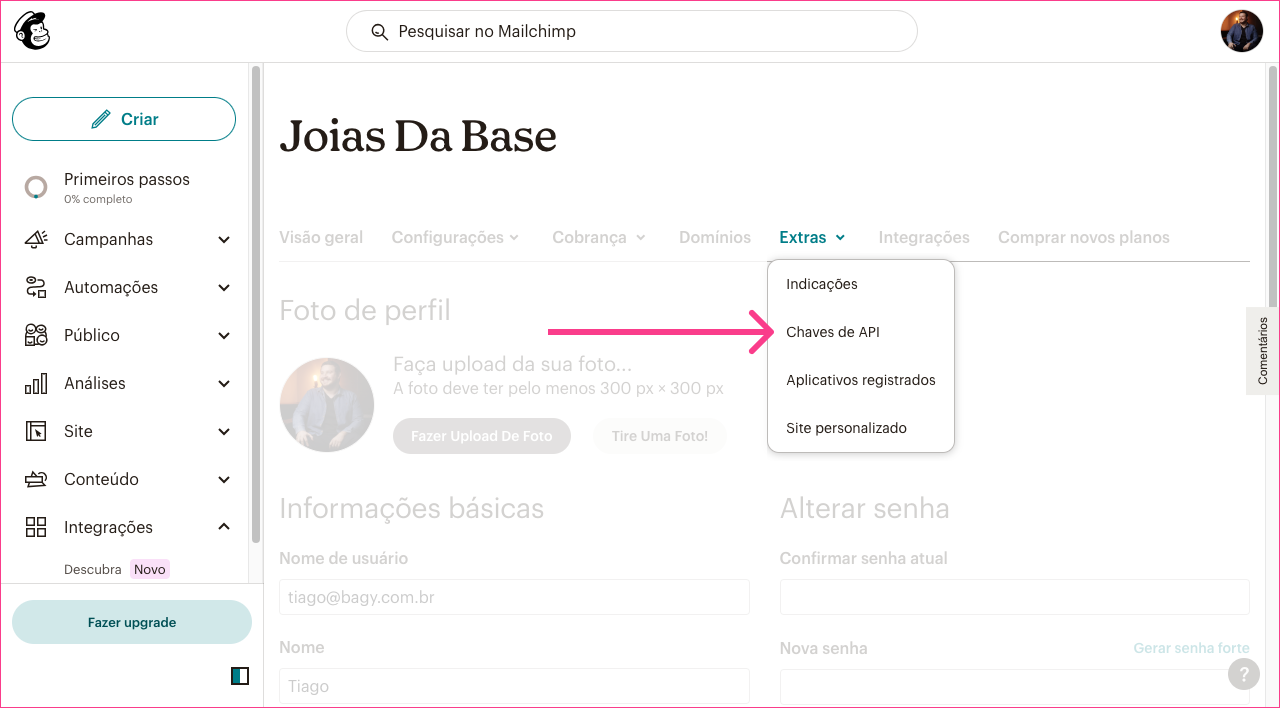Click the Conteúdo icon in sidebar
The image size is (1280, 708).
36,479
